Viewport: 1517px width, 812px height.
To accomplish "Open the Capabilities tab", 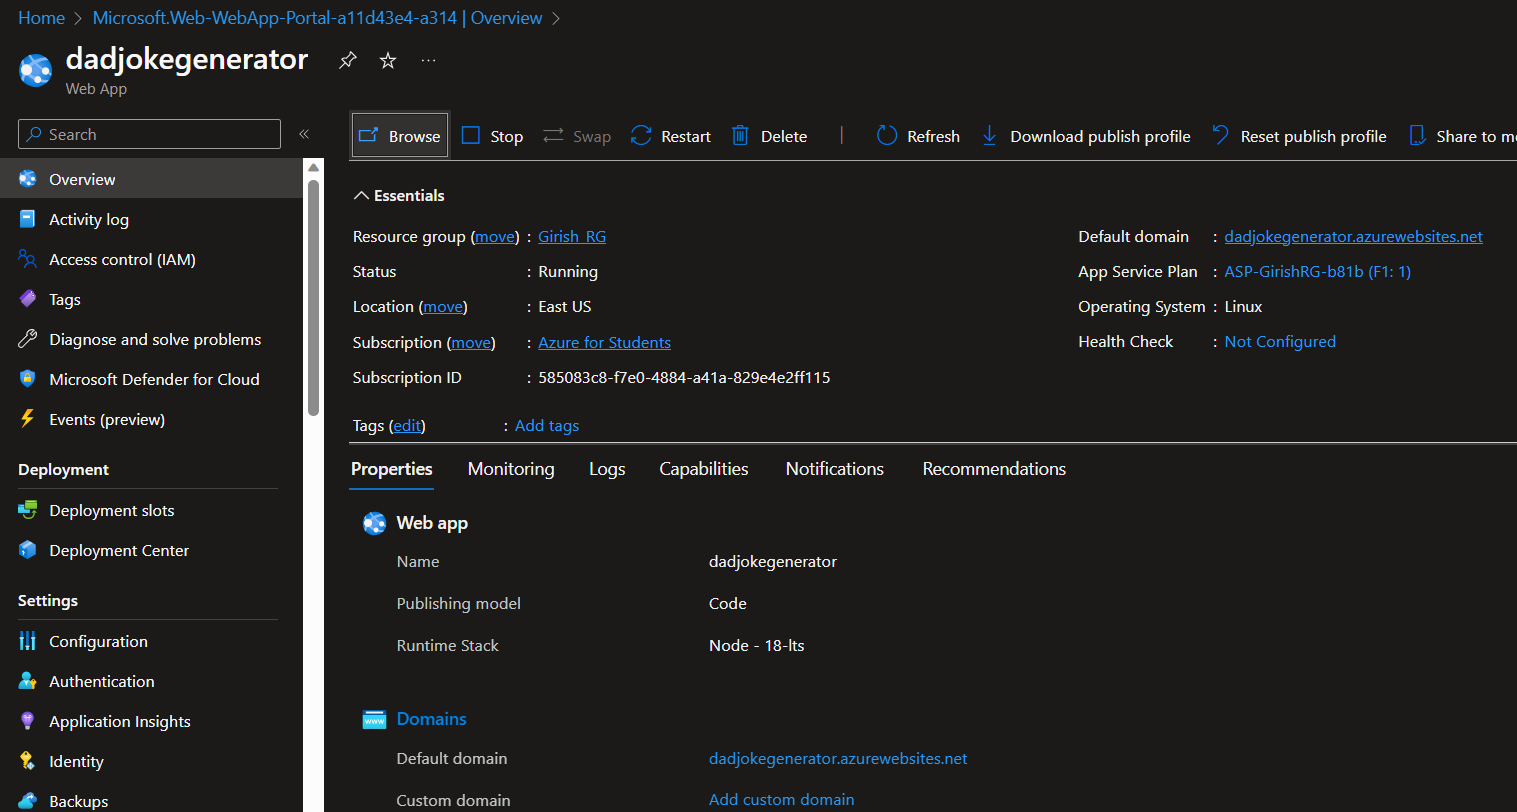I will pos(703,469).
